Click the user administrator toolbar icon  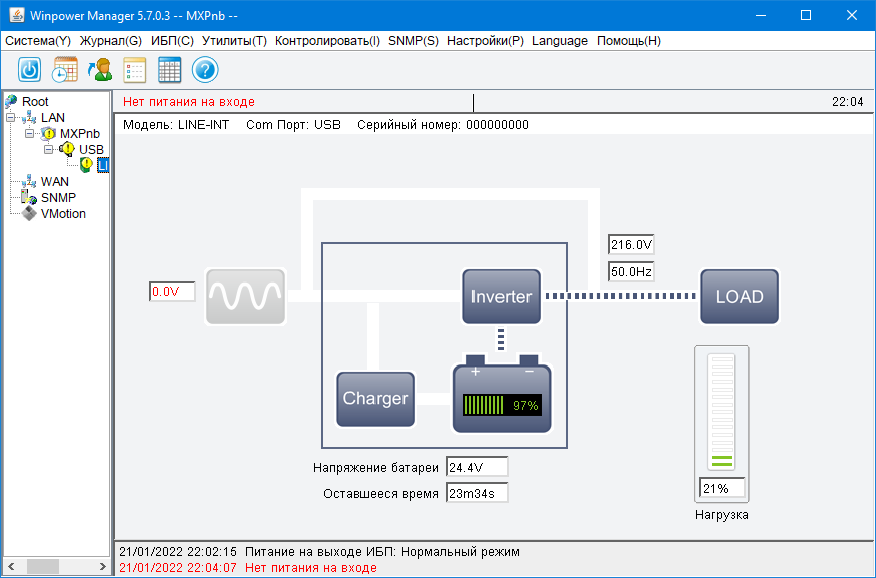click(100, 70)
